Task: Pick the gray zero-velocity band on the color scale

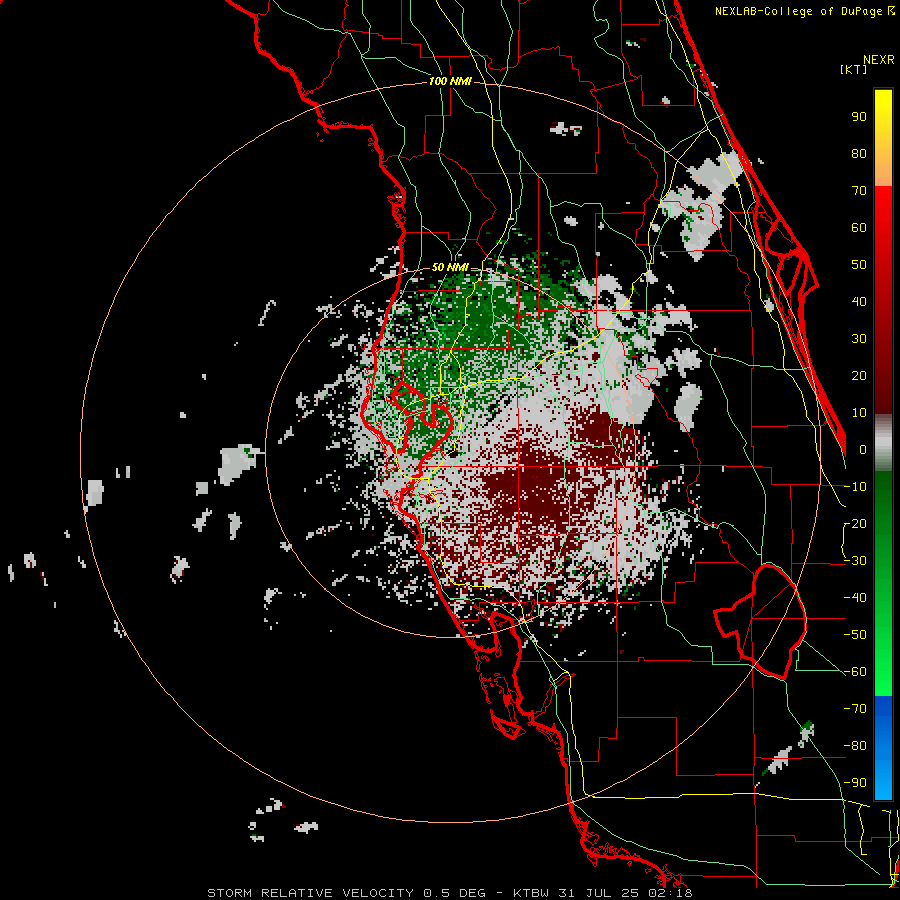Action: (x=883, y=443)
